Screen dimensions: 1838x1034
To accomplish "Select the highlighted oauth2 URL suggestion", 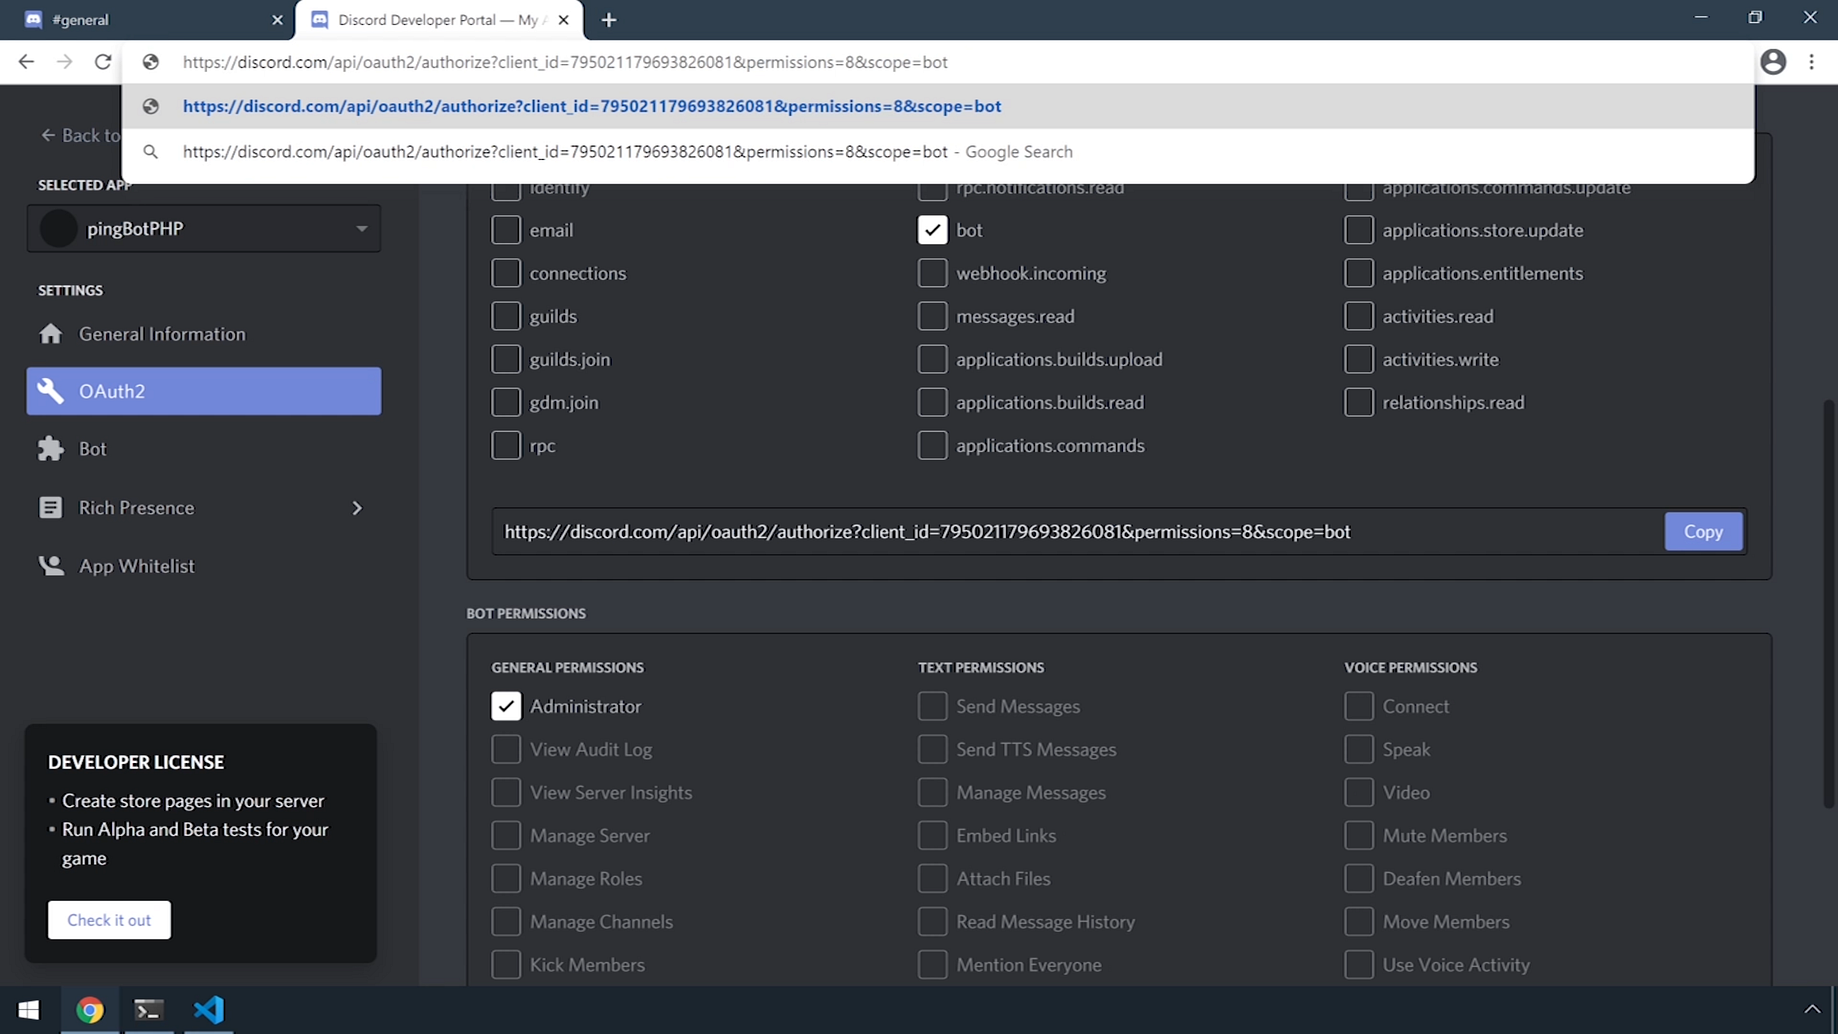I will click(x=938, y=106).
